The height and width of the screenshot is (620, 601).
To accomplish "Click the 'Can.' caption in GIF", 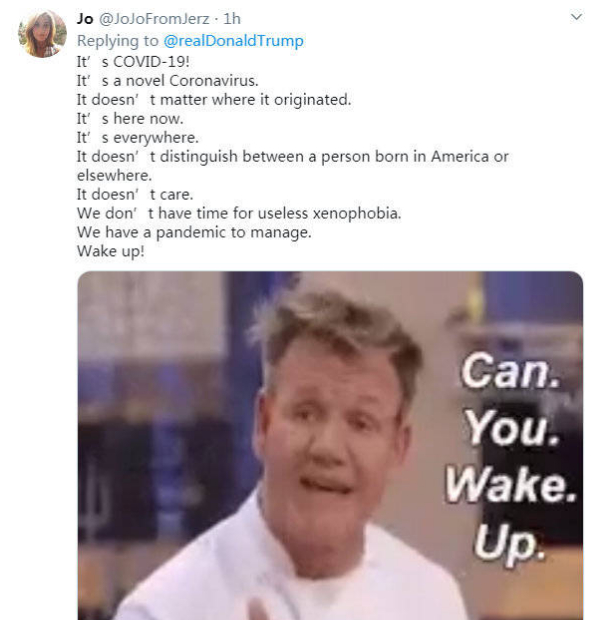I will [x=510, y=370].
